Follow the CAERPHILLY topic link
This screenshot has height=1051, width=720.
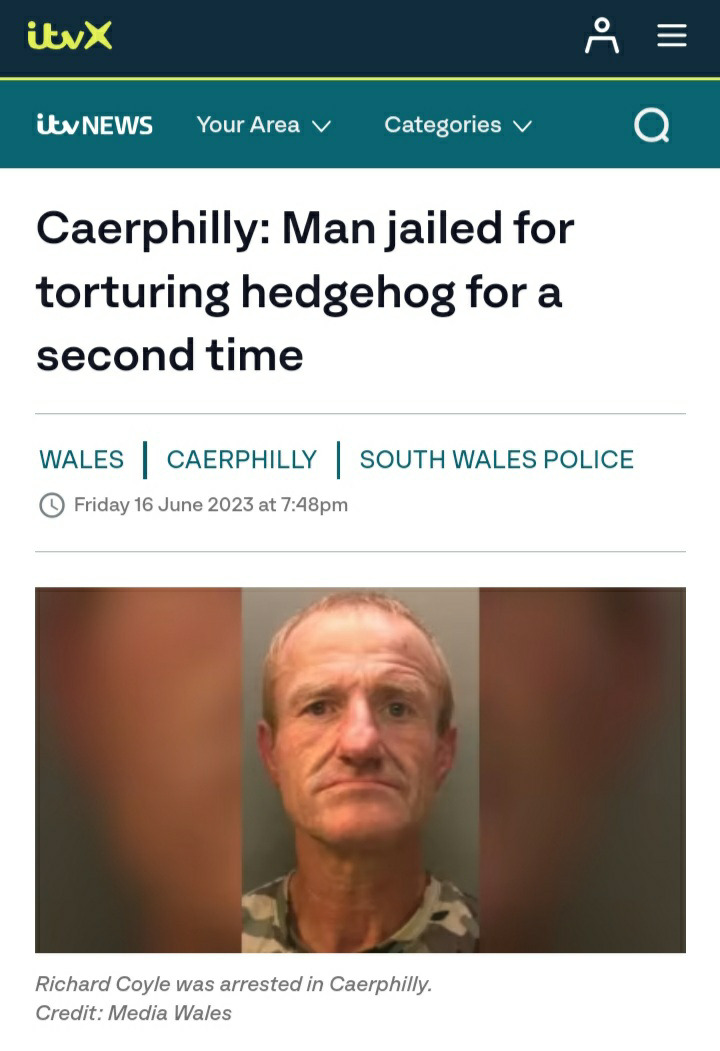pos(241,460)
